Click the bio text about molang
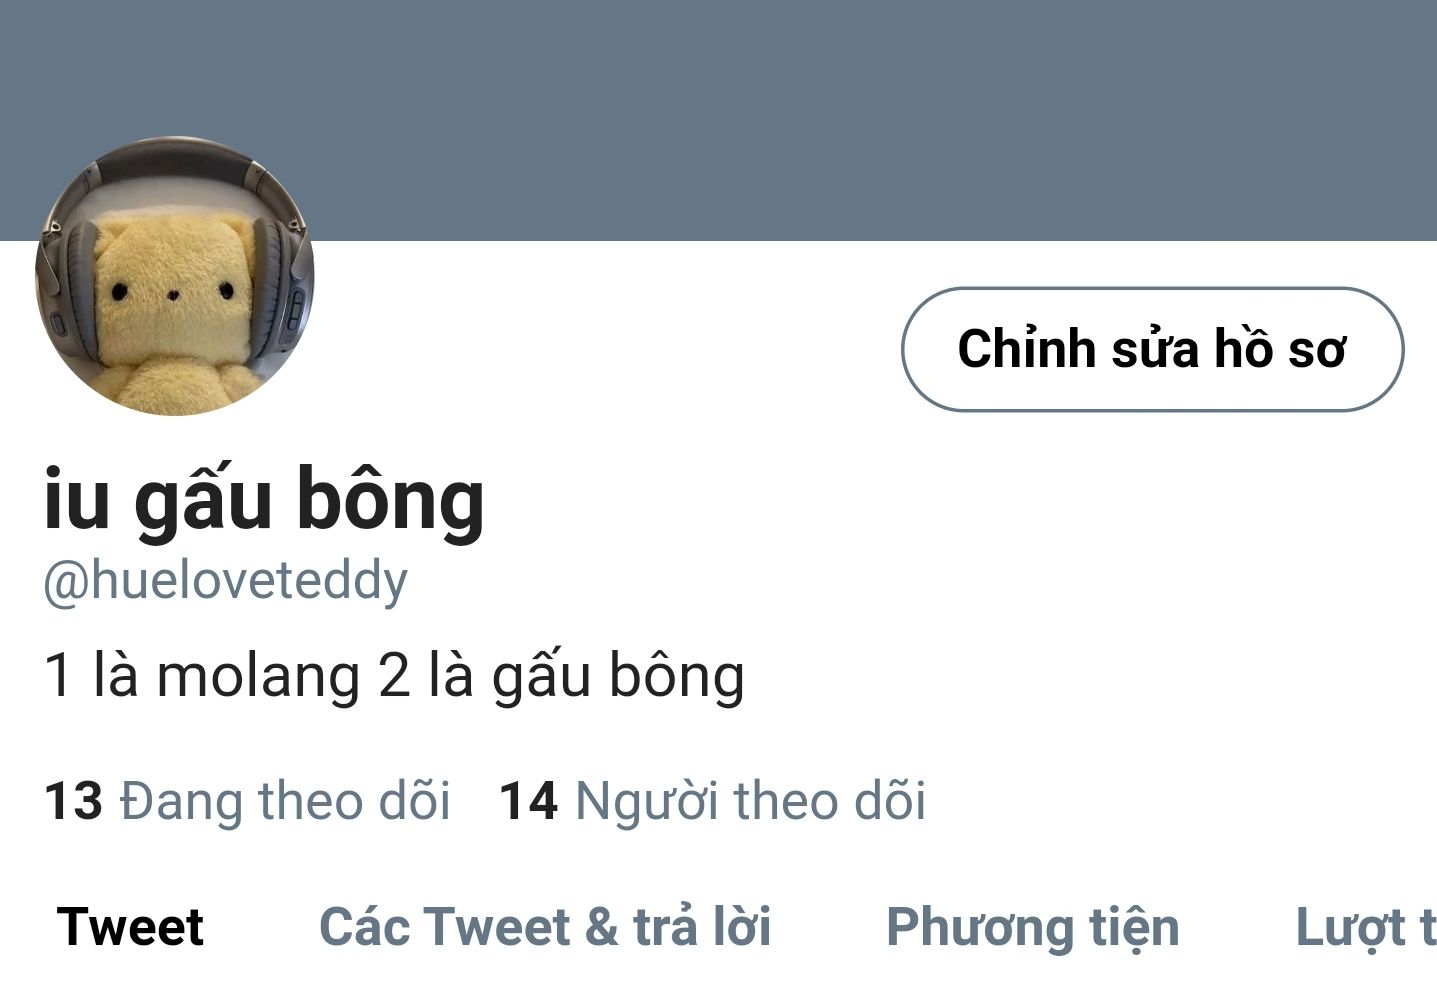The image size is (1437, 998). [394, 675]
